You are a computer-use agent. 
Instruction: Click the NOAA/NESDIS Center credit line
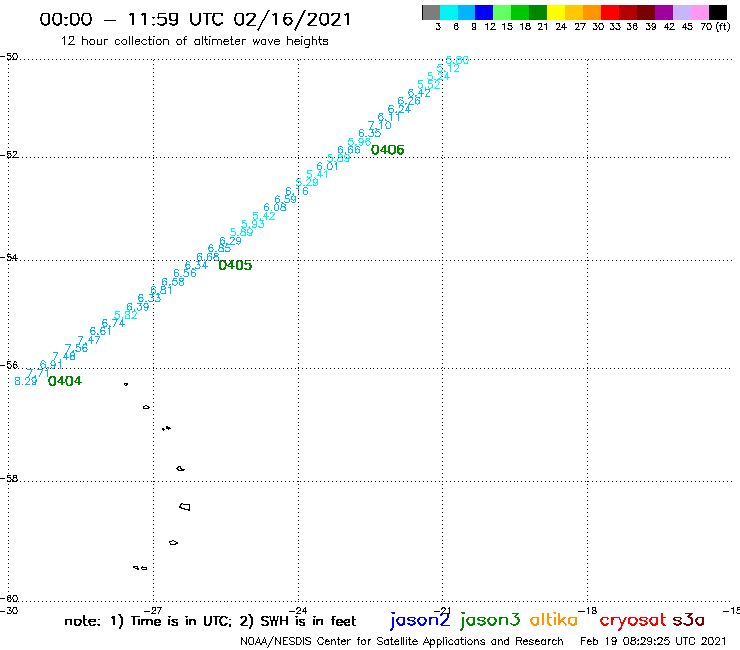tap(402, 641)
